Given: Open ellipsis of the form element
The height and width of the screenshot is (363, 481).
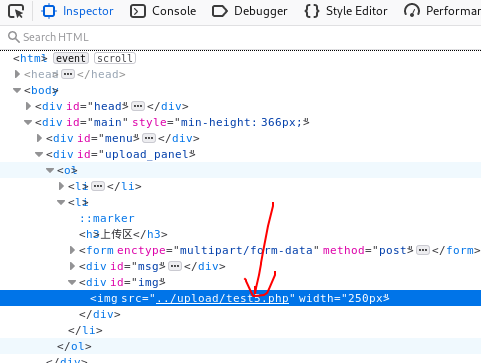Looking at the screenshot, I should coord(423,250).
